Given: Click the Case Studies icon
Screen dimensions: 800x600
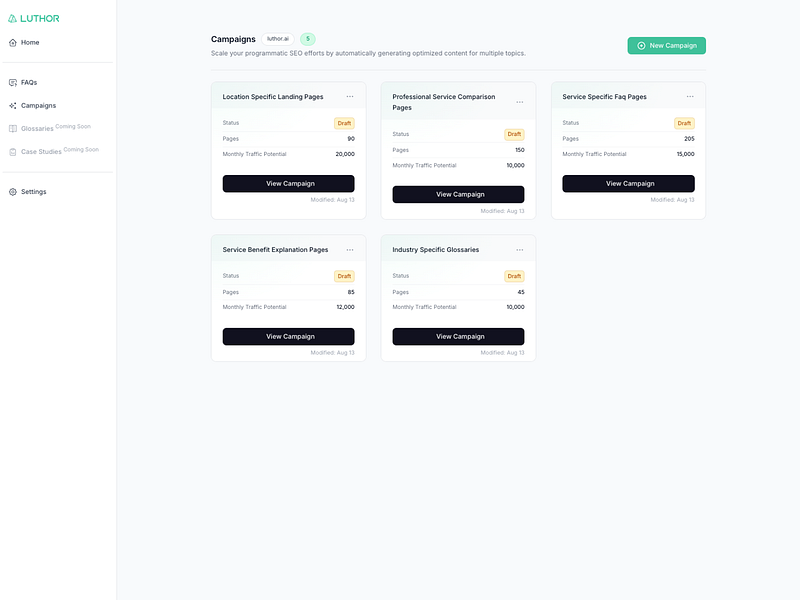Looking at the screenshot, I should 13,152.
